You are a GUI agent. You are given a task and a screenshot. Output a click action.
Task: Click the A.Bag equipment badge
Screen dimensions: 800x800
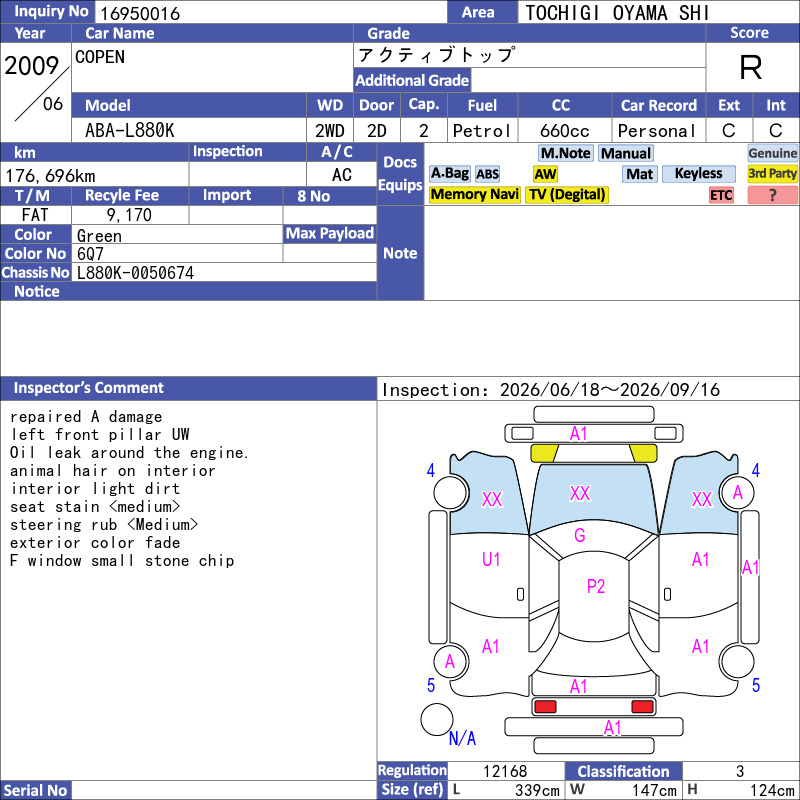click(449, 173)
